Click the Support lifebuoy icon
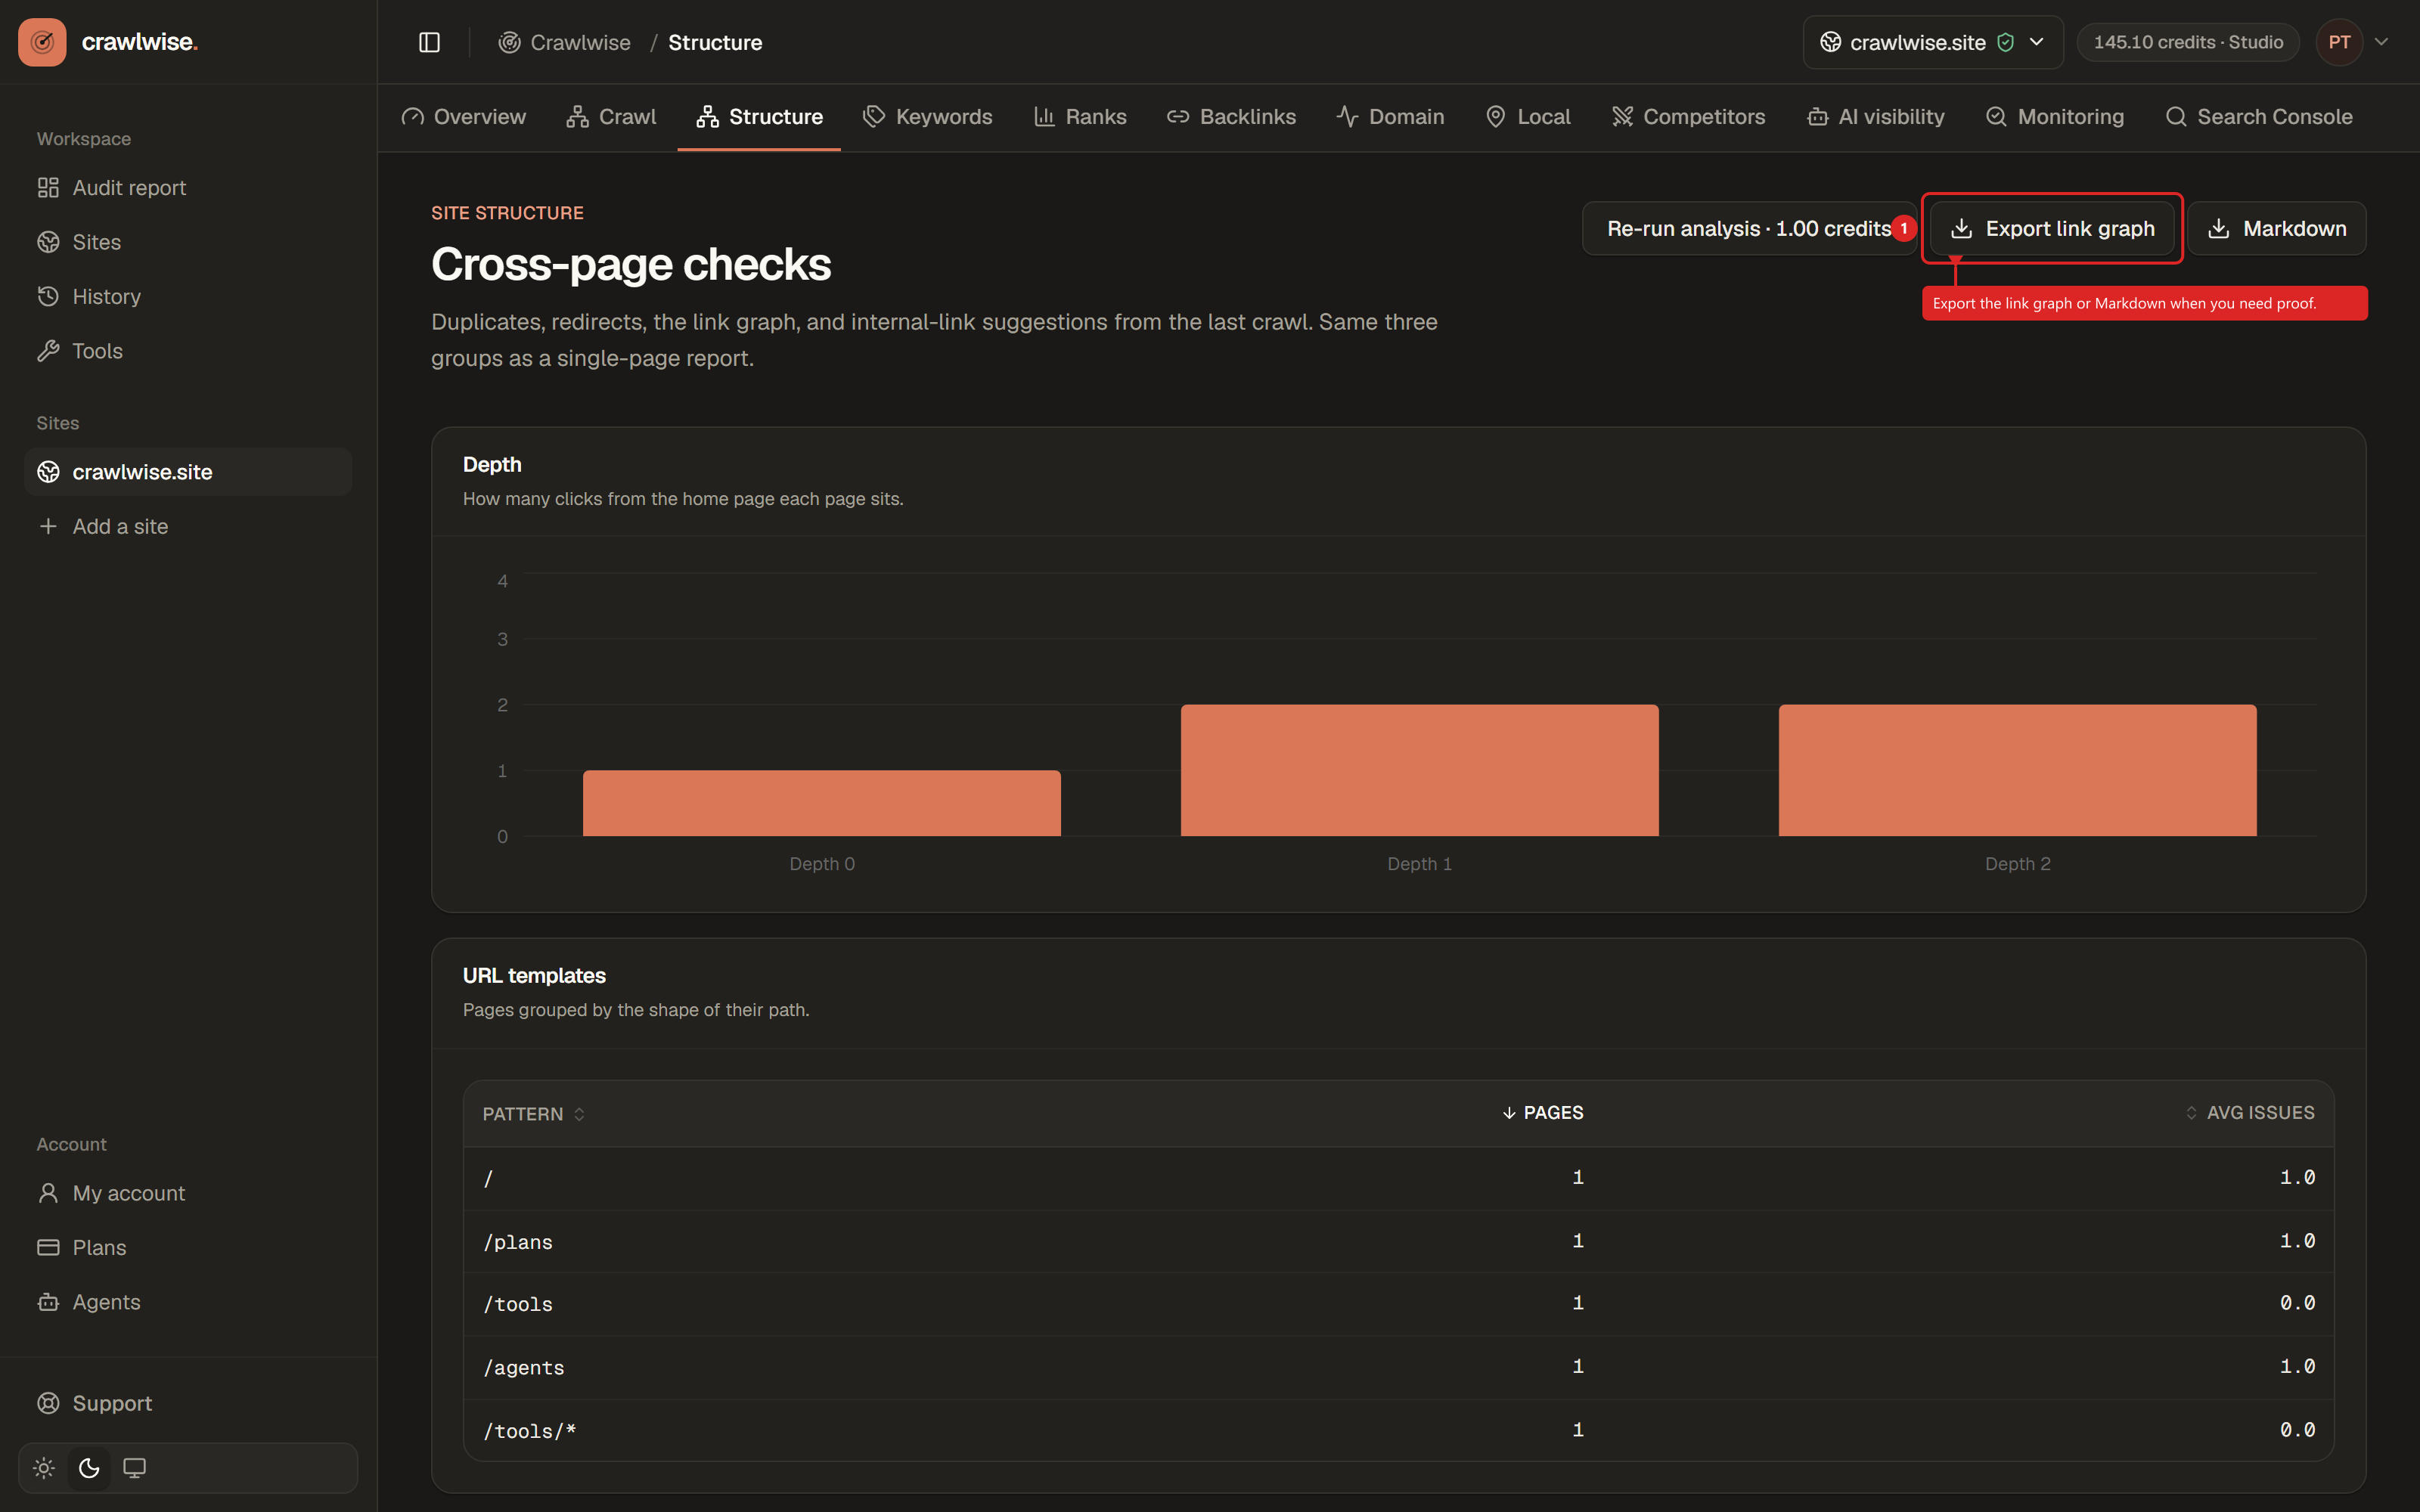This screenshot has width=2420, height=1512. [48, 1403]
